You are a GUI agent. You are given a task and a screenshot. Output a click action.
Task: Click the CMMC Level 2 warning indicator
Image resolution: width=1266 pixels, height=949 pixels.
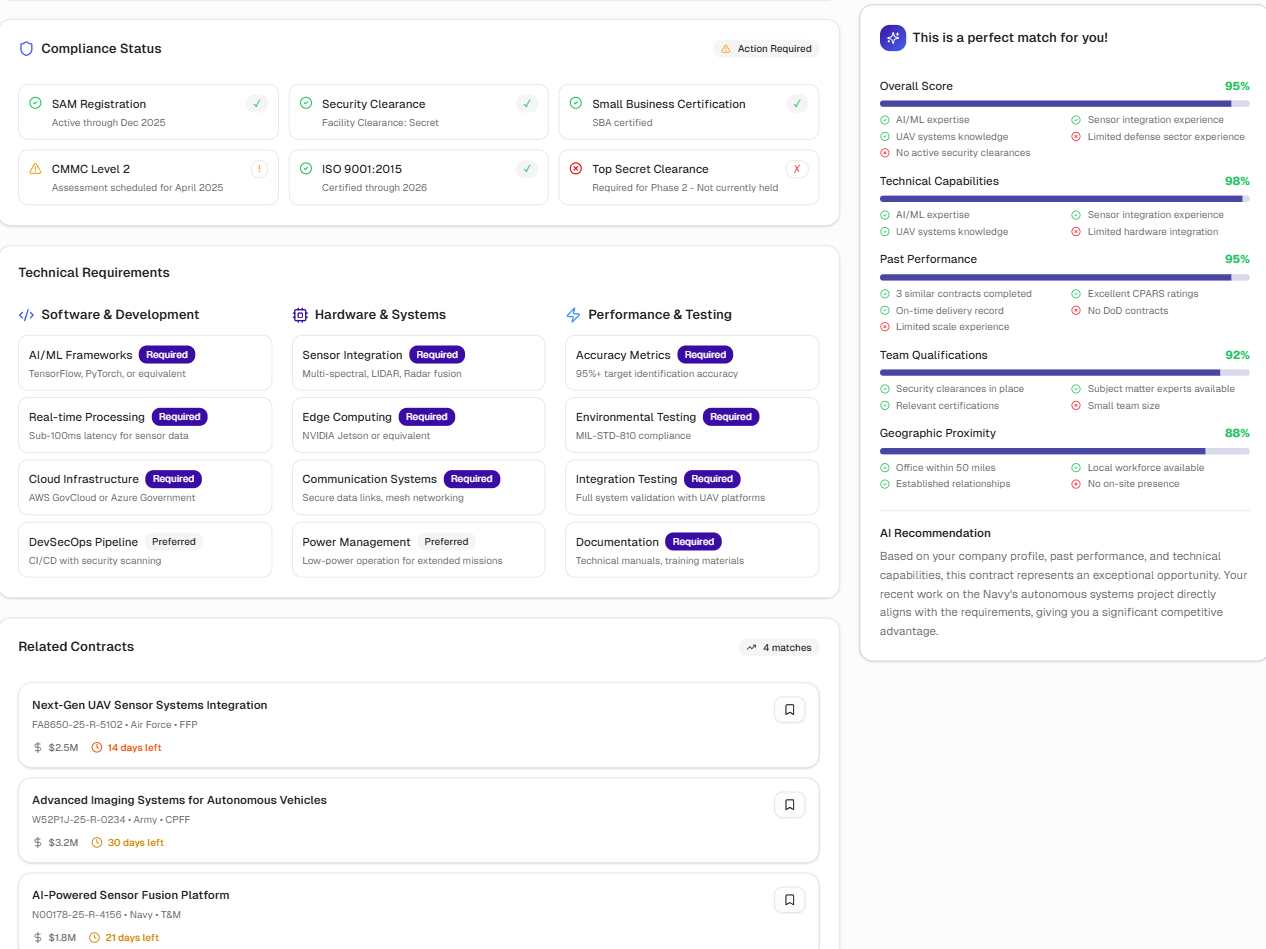(259, 169)
